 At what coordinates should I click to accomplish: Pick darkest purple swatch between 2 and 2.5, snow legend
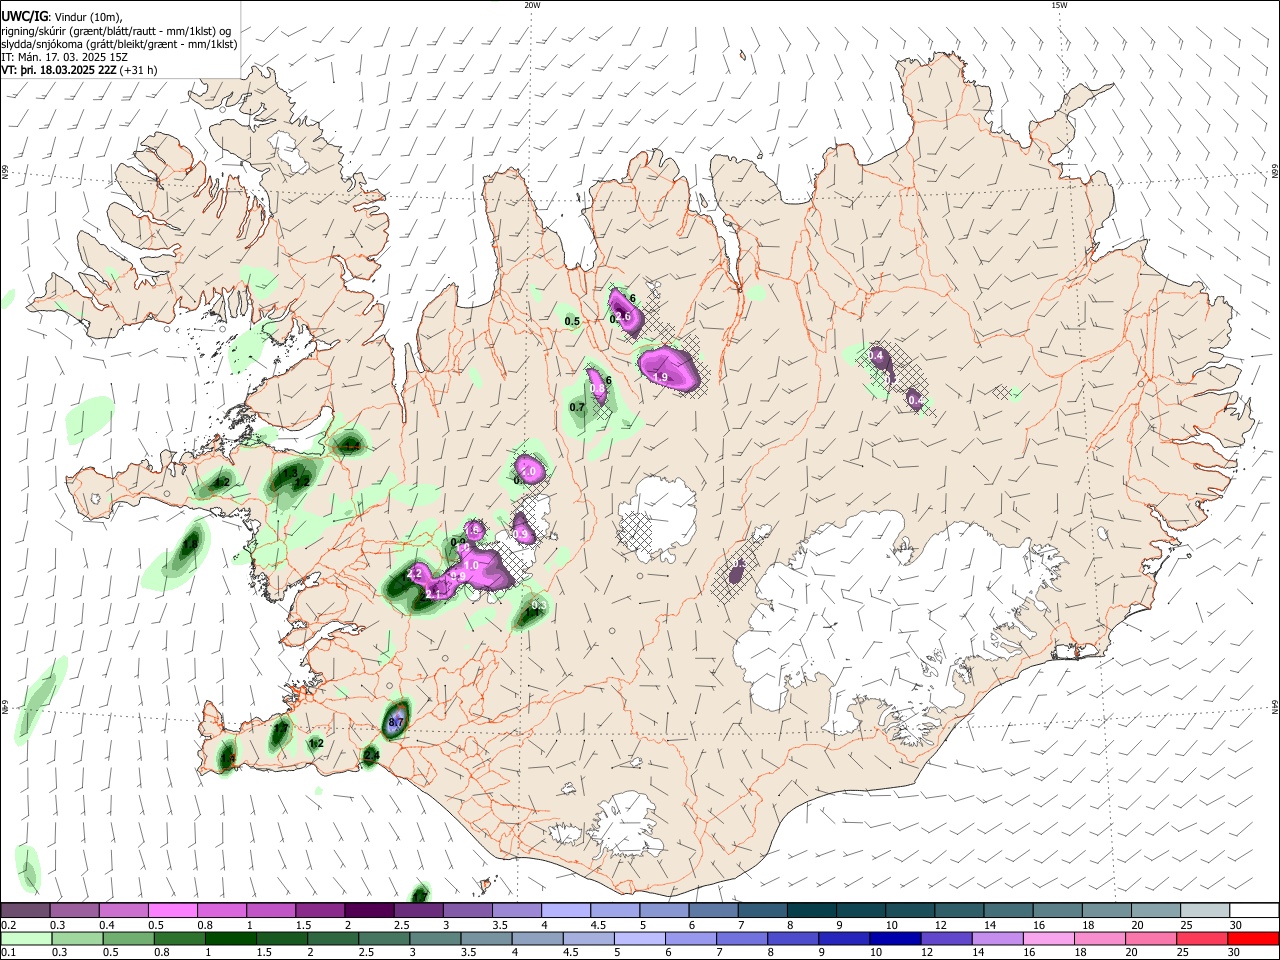368,911
